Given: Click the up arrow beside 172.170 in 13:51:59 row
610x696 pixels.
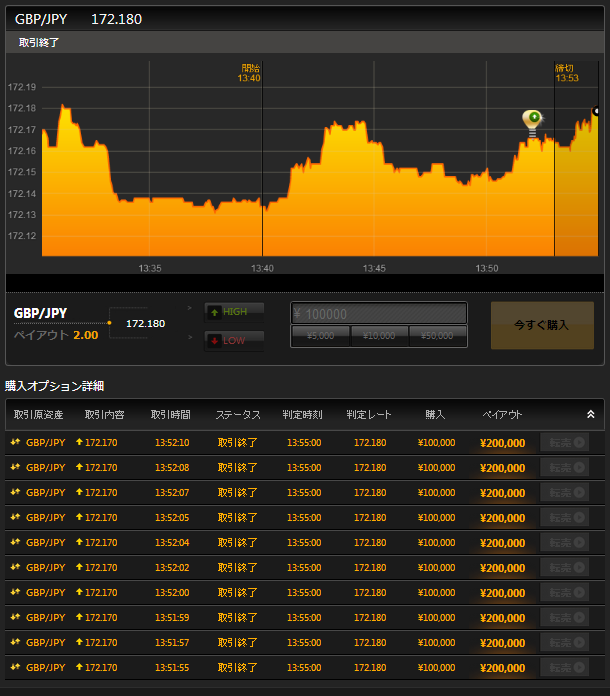Looking at the screenshot, I should click(79, 617).
